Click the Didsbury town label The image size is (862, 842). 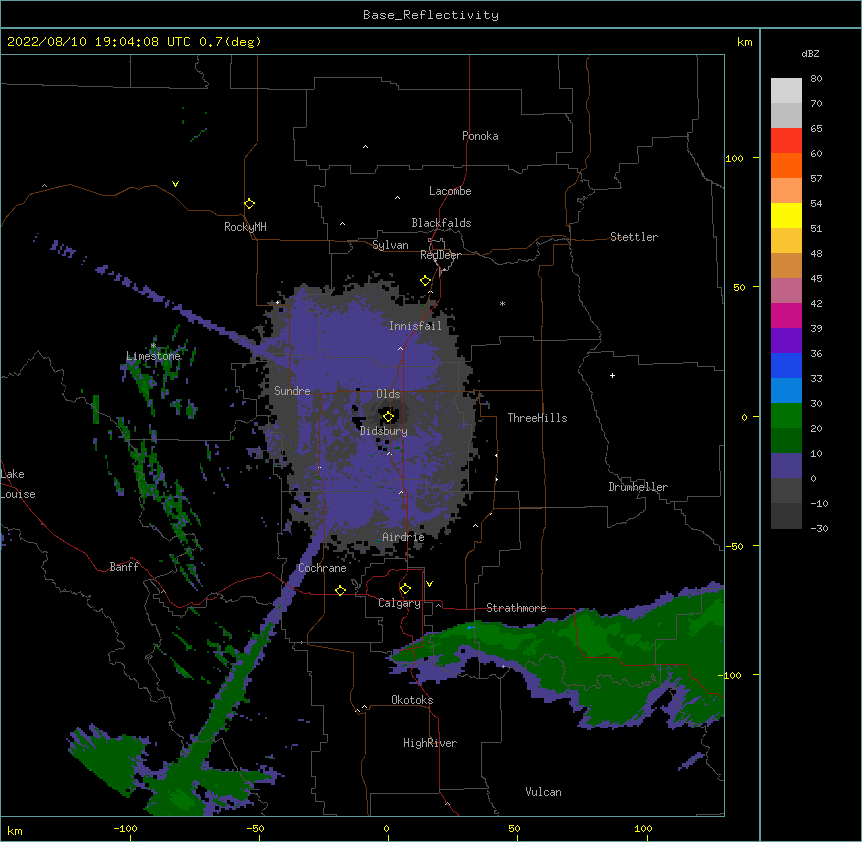pos(384,431)
